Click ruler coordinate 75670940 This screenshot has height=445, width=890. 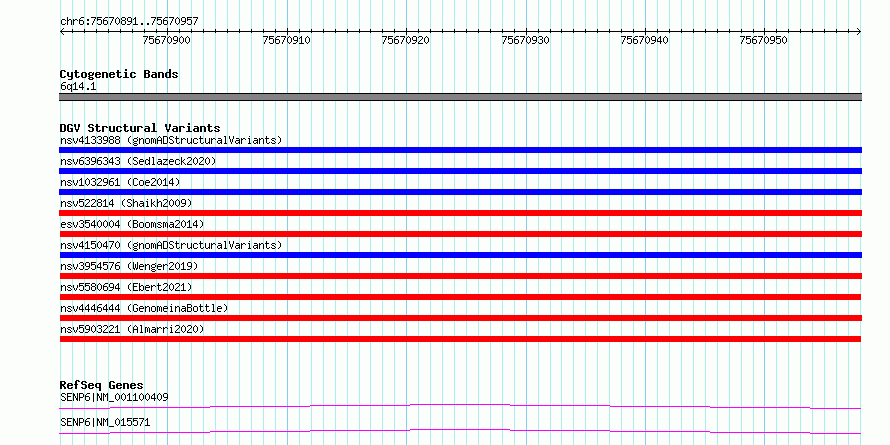645,40
